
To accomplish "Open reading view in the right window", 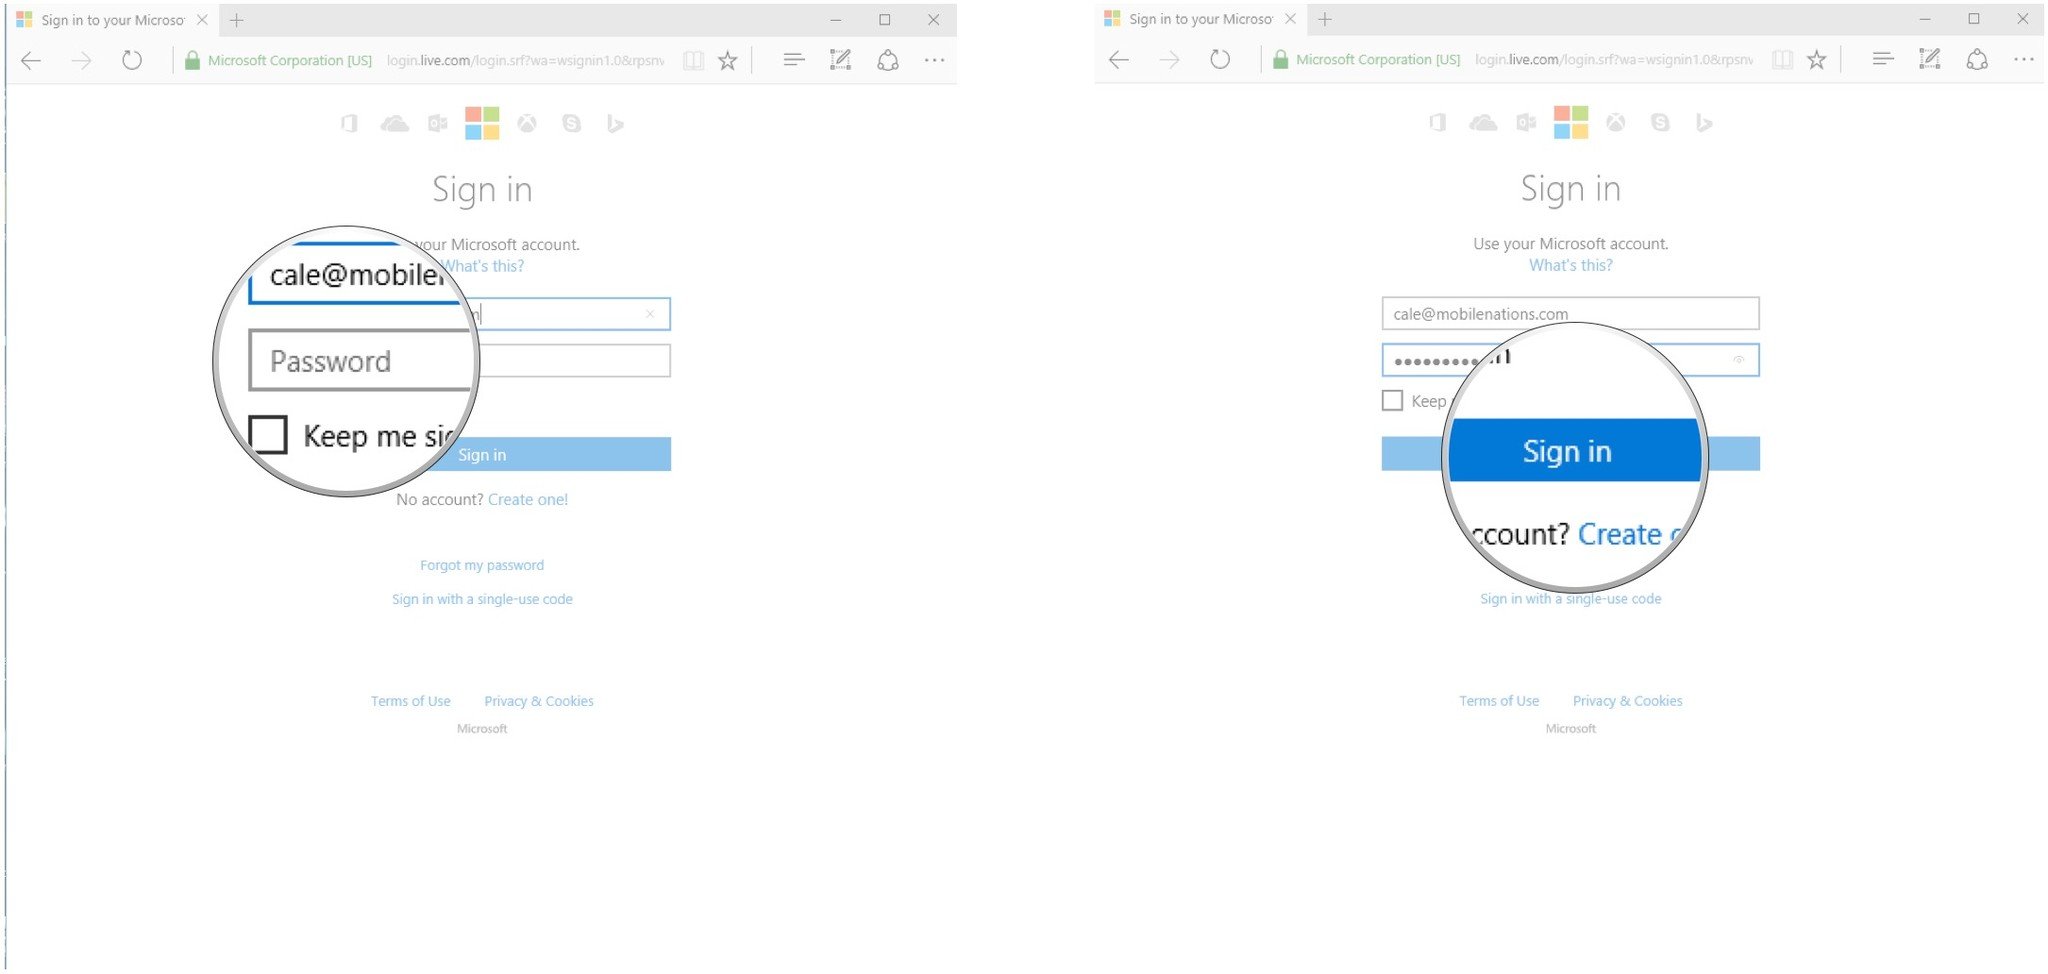I will click(x=1782, y=60).
